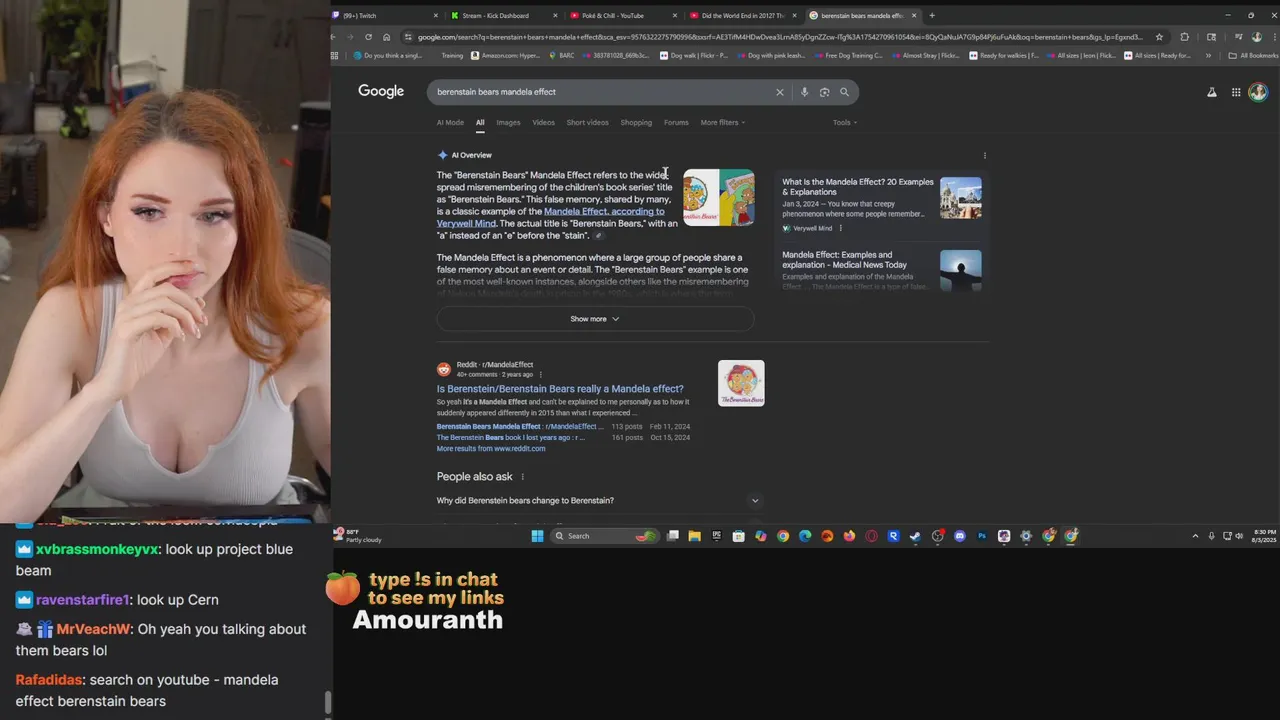The width and height of the screenshot is (1280, 720).
Task: Open 'Berenstain Bears Mandela Effect' Reddit sublink
Action: click(520, 426)
